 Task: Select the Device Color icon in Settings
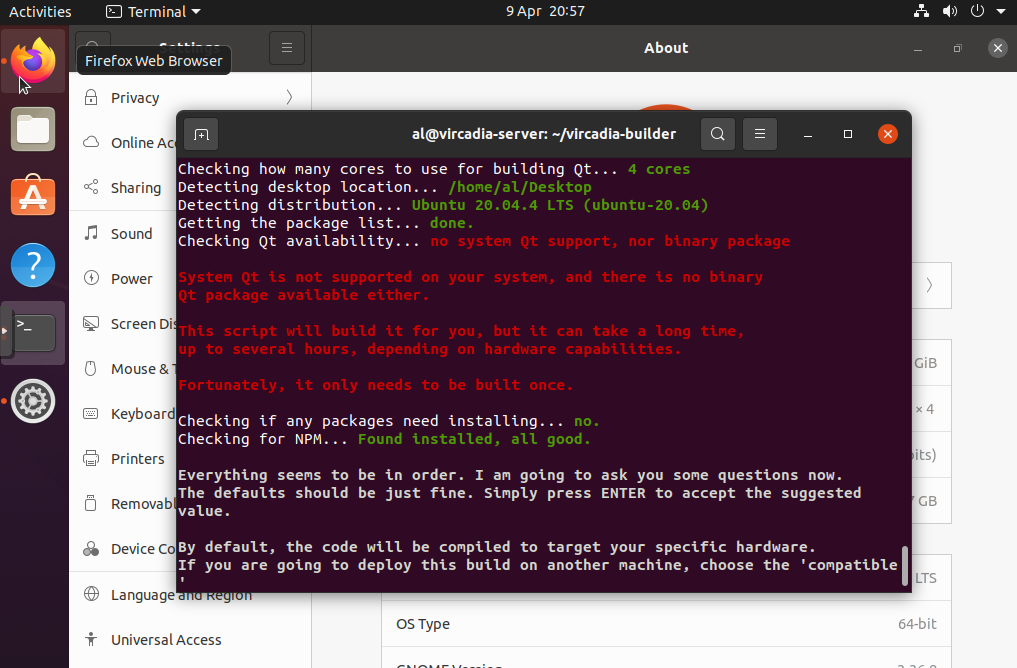pyautogui.click(x=91, y=549)
